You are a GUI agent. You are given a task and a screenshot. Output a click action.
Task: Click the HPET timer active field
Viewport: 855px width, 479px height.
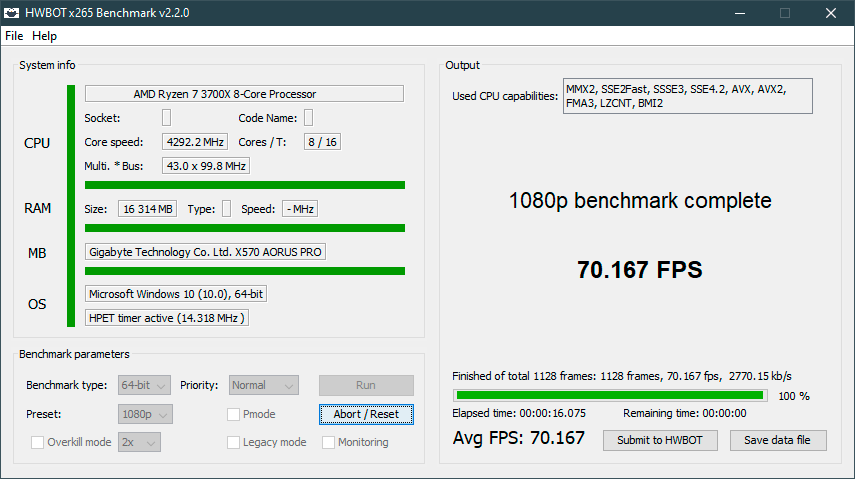[x=167, y=318]
